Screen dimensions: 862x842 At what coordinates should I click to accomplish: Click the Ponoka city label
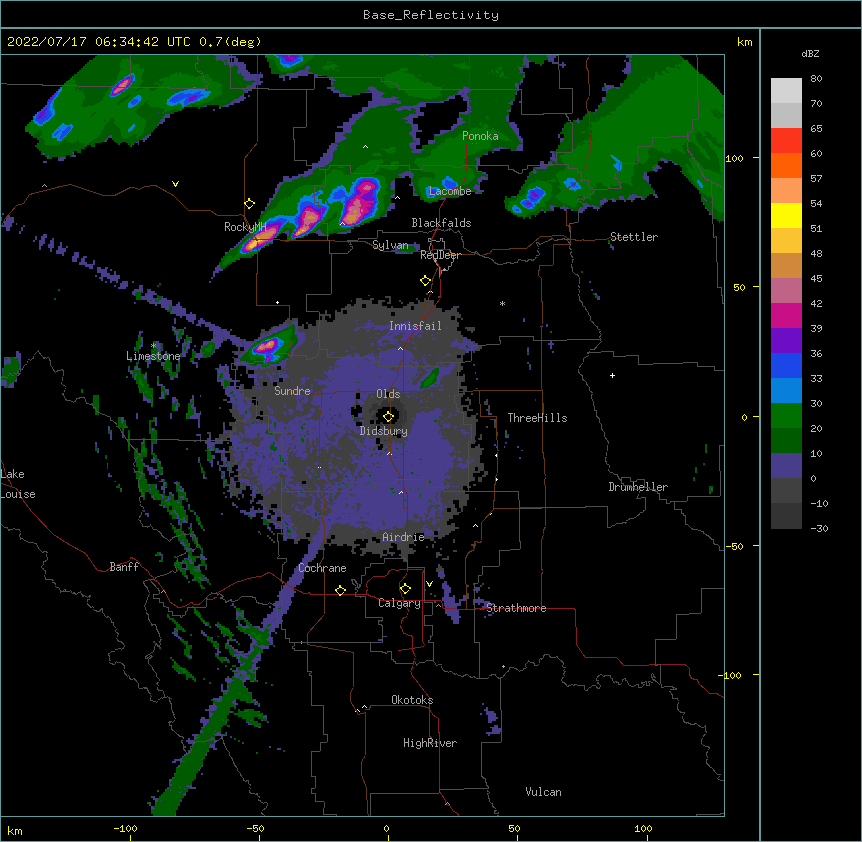pyautogui.click(x=480, y=136)
